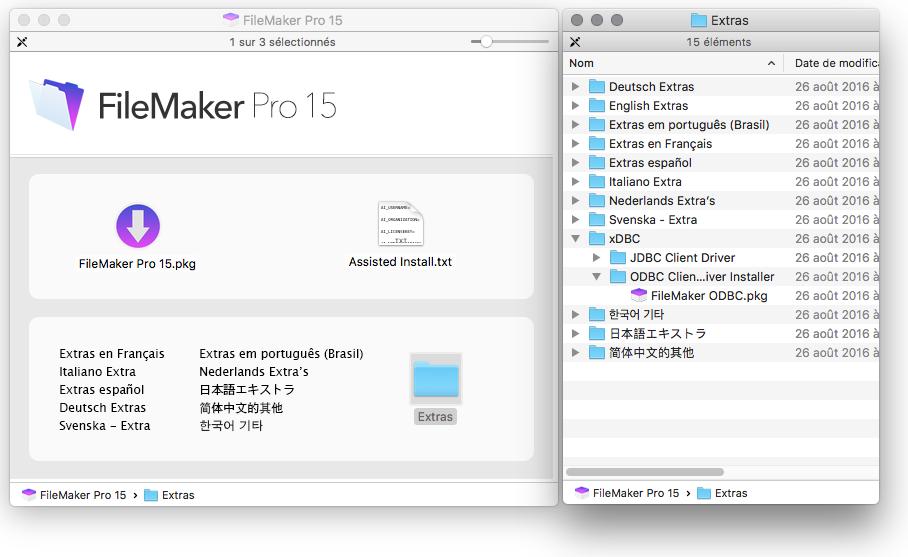The width and height of the screenshot is (908, 557).
Task: Click Extras in left window path bar
Action: [x=169, y=495]
